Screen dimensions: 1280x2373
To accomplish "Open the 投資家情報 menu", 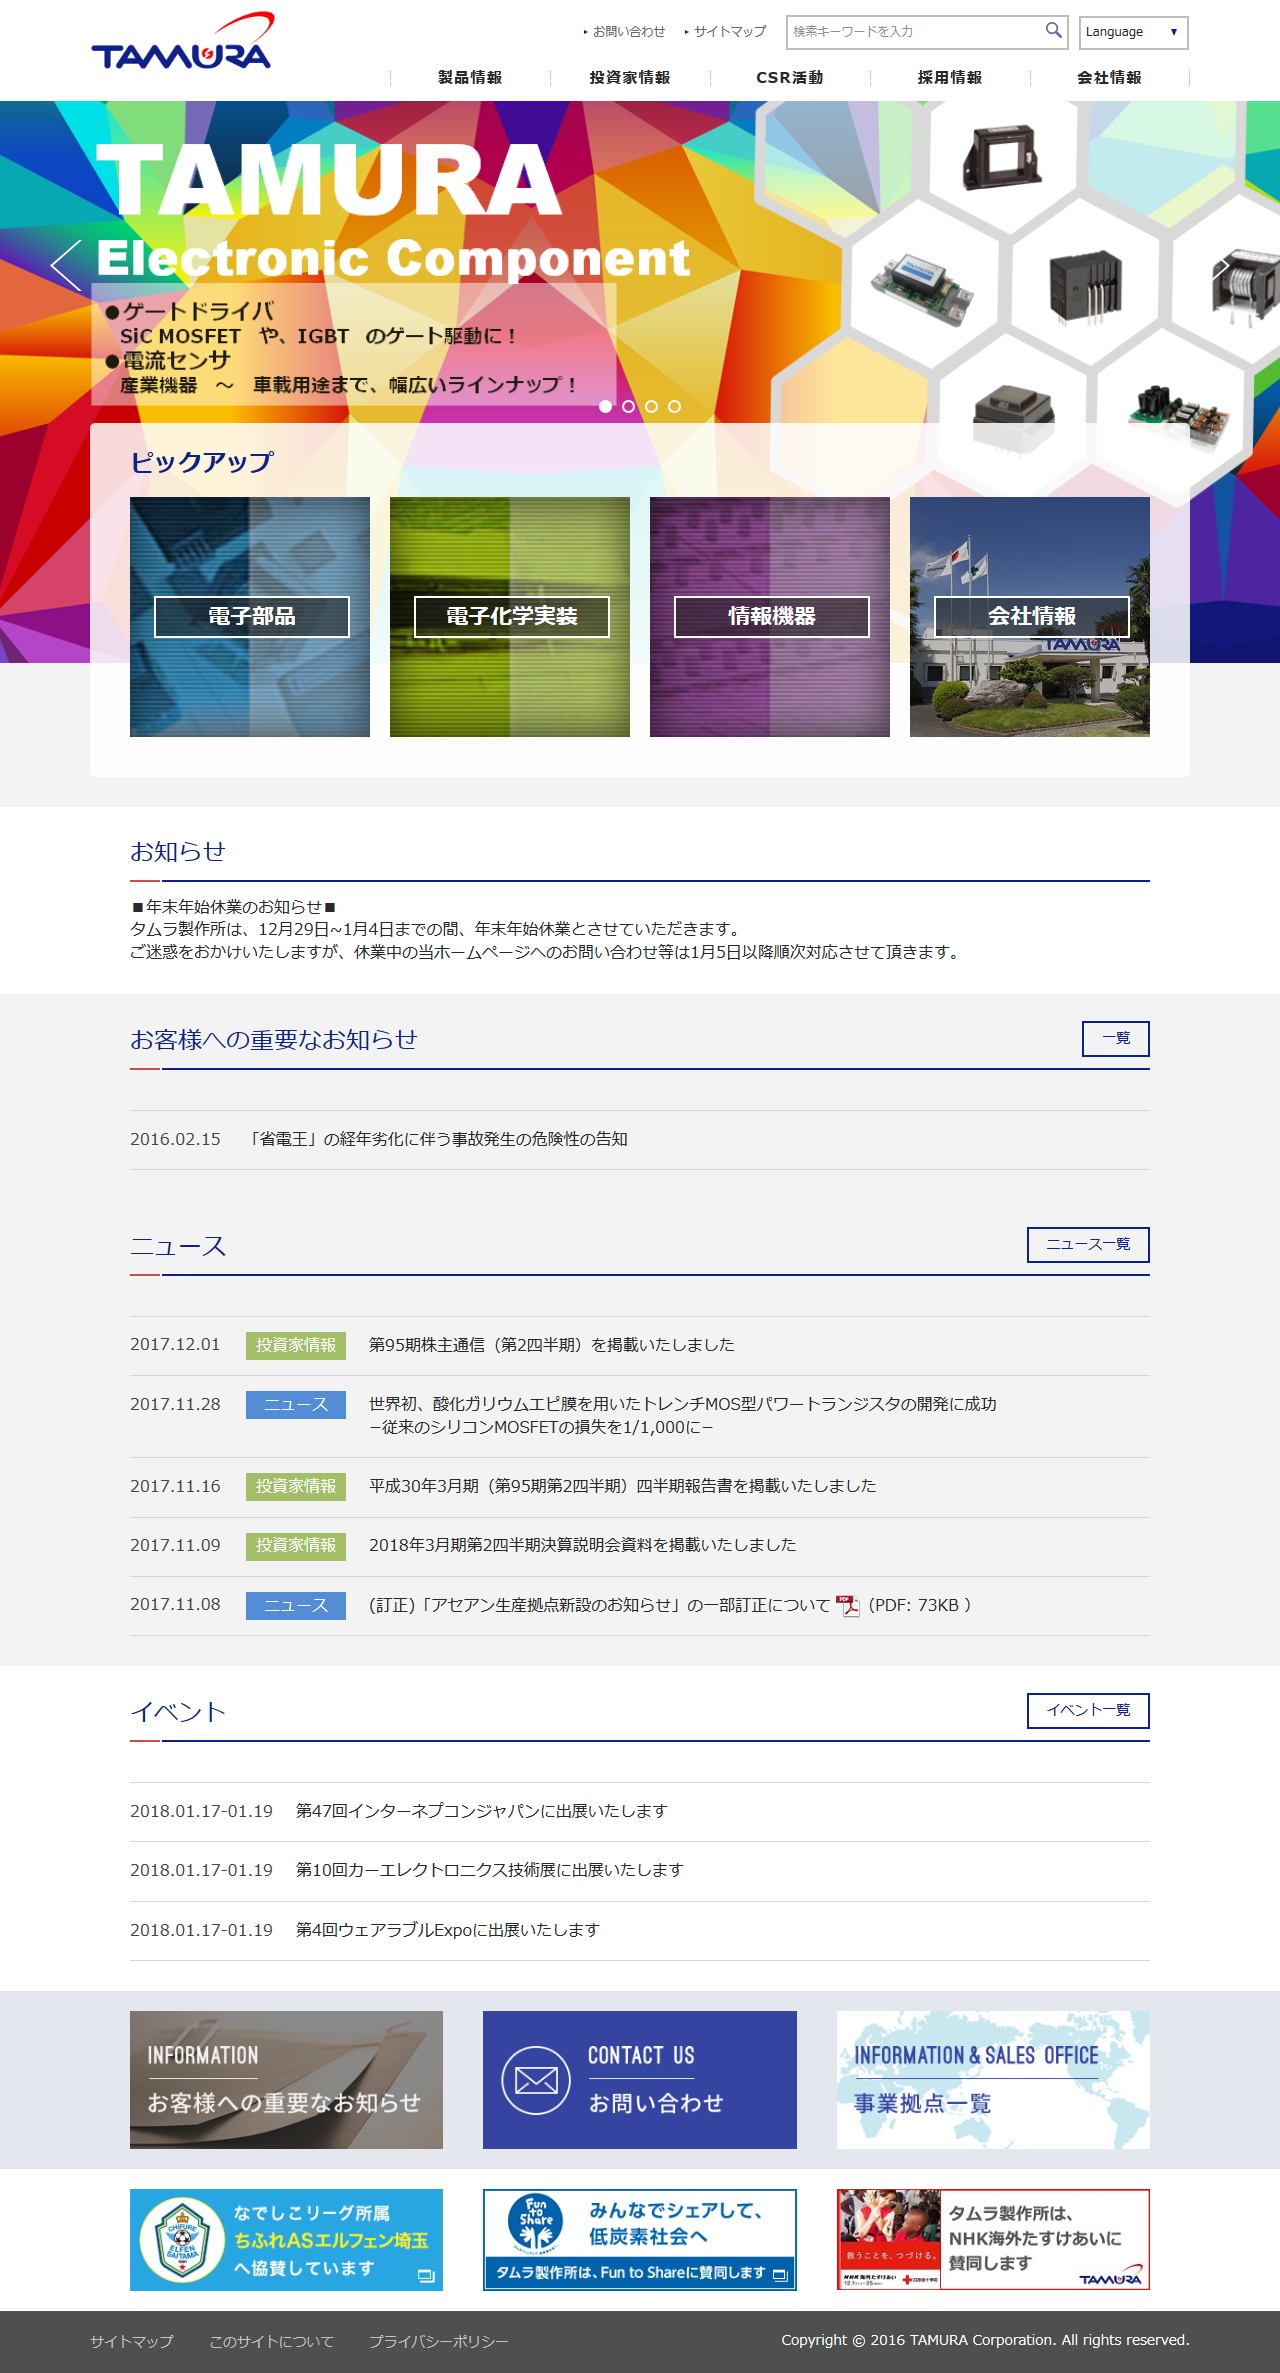I will coord(630,77).
